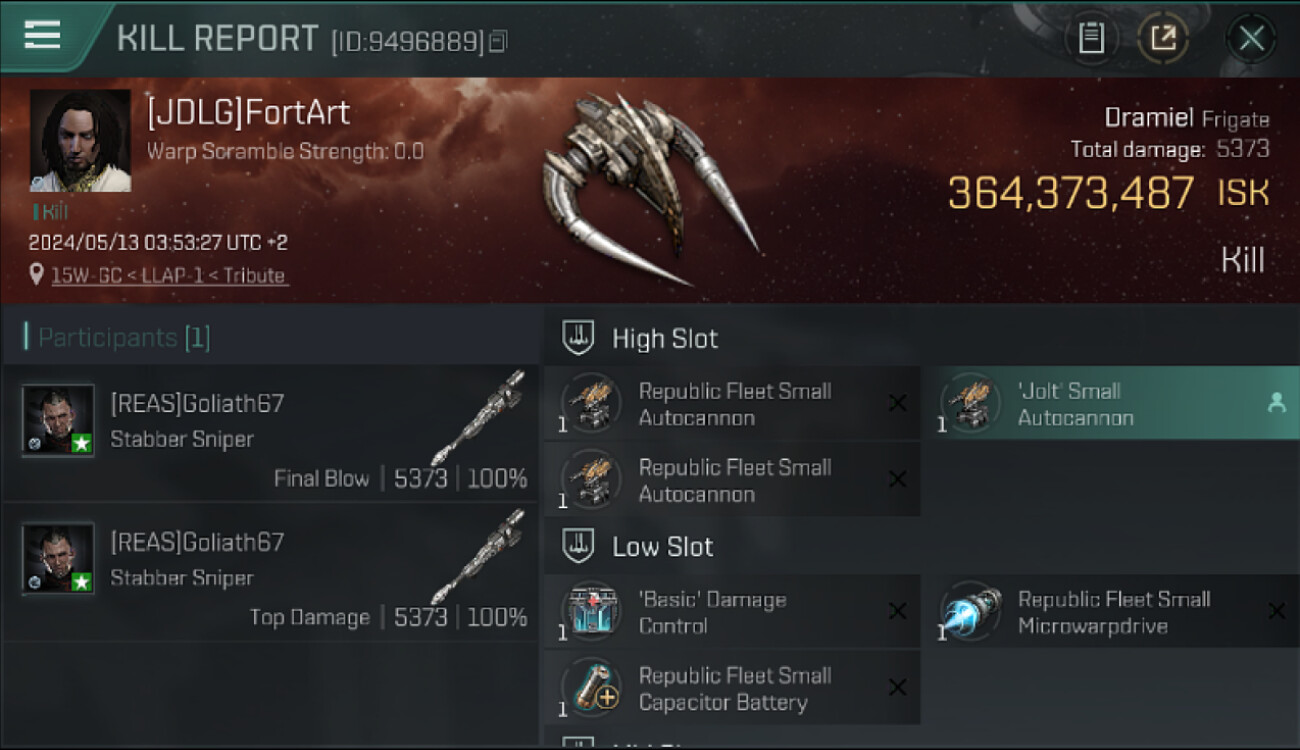Image resolution: width=1300 pixels, height=750 pixels.
Task: Copy the kill report ID icon
Action: click(498, 41)
